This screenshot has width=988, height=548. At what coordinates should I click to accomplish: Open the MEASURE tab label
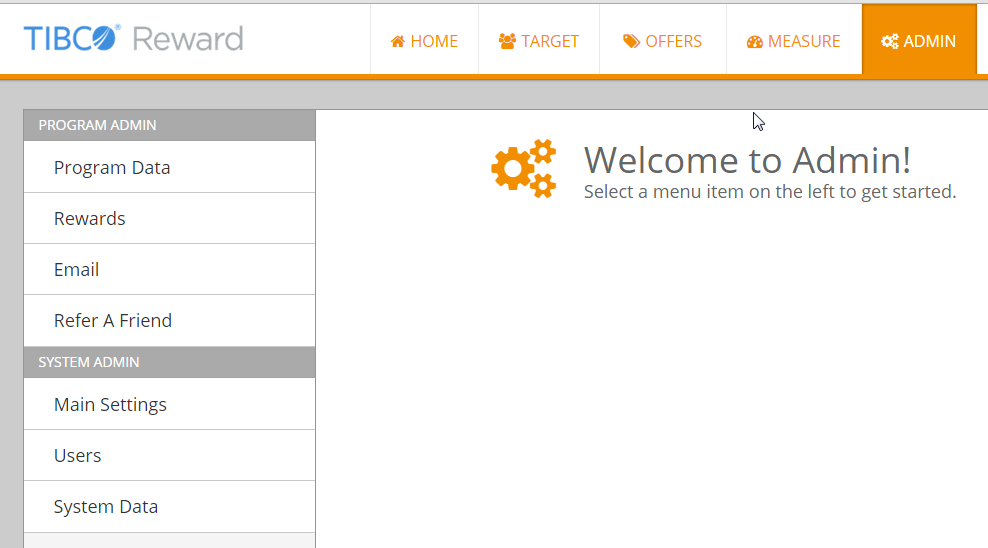(804, 42)
